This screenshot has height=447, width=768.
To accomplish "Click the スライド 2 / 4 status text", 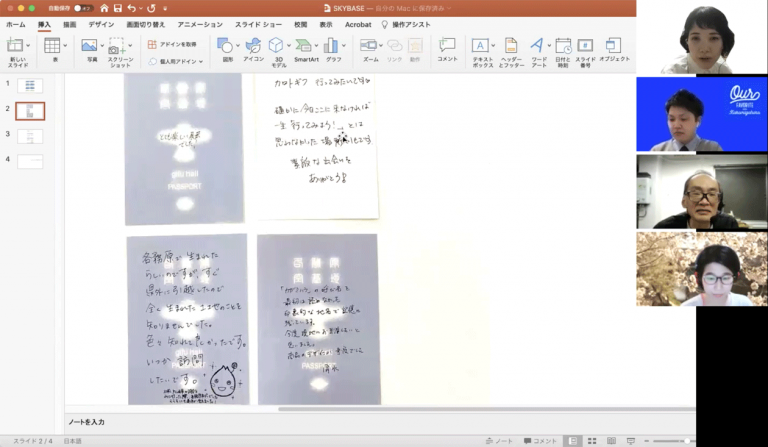I will [x=32, y=441].
